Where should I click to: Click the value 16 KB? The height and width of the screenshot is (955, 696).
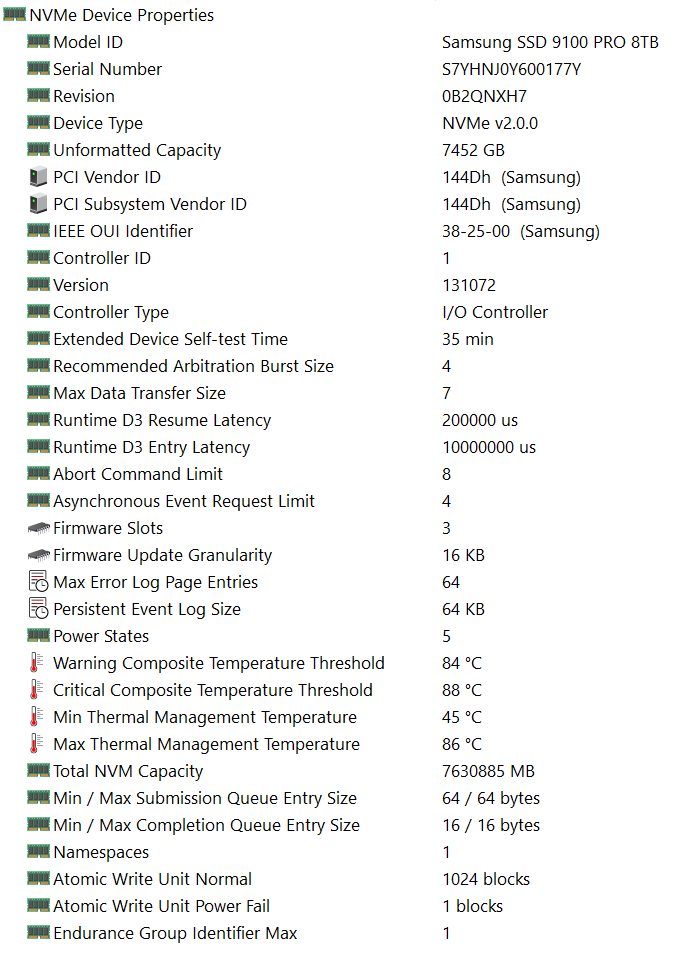pos(463,555)
